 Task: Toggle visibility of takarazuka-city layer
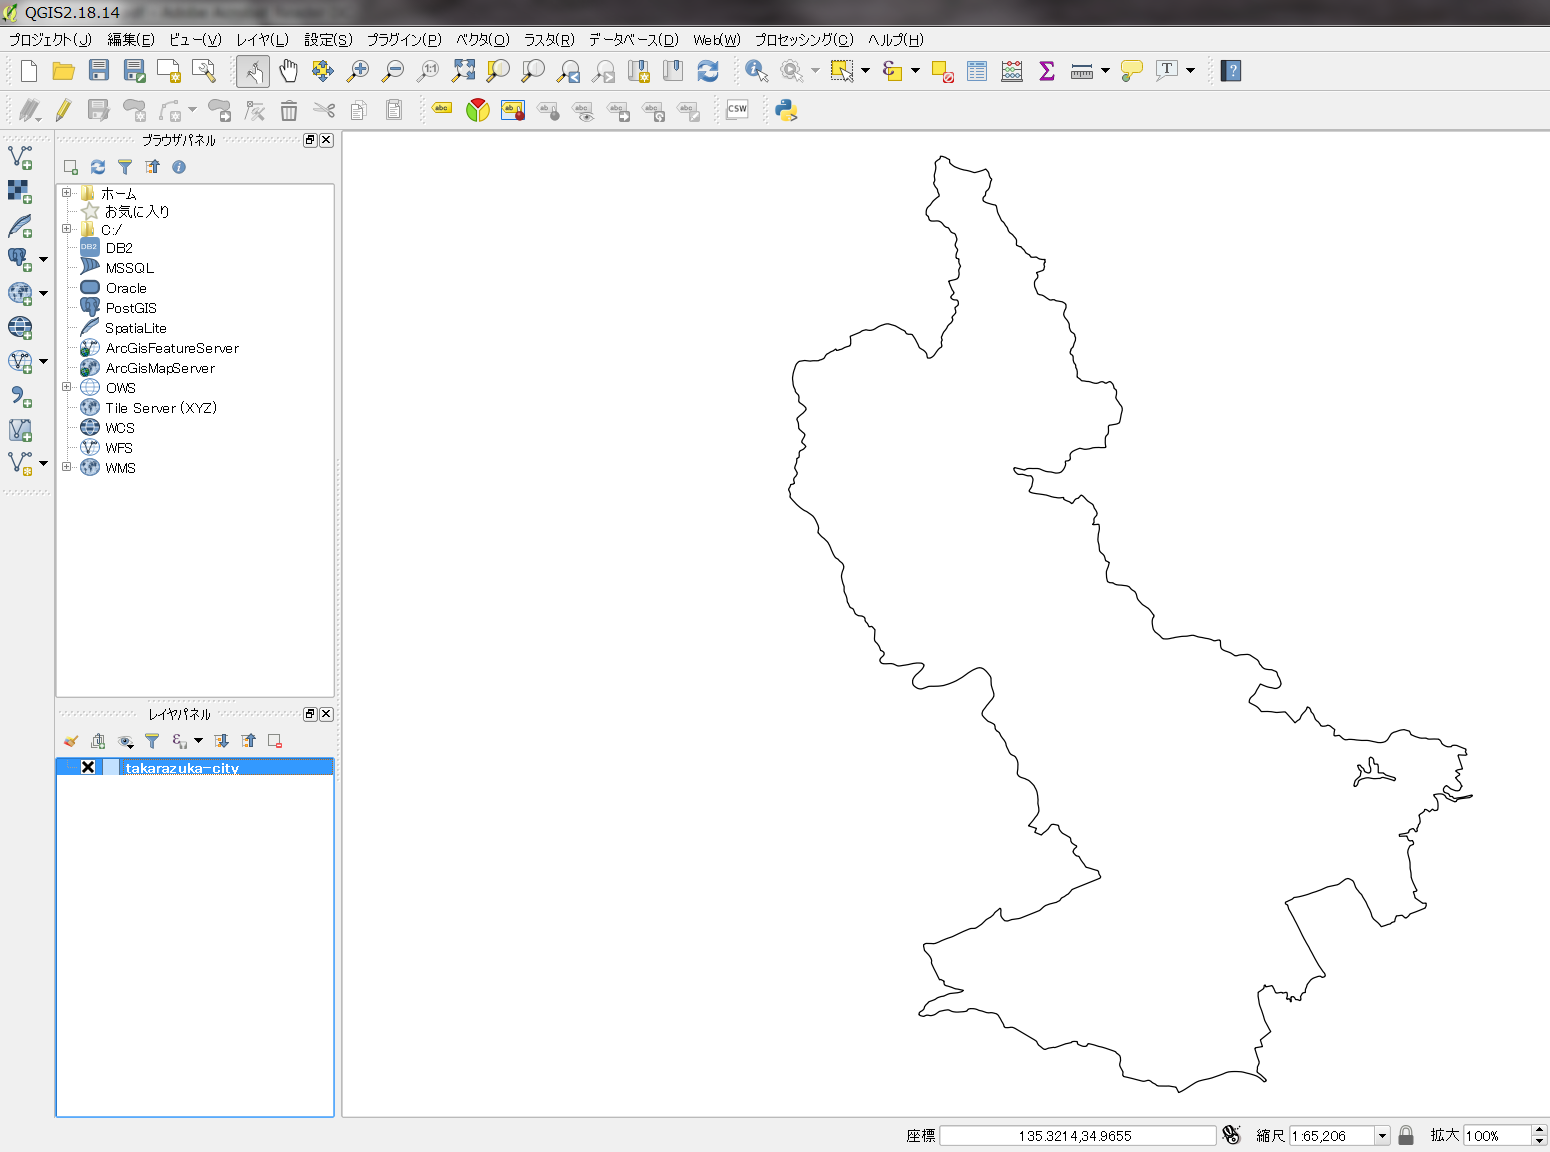(x=88, y=767)
